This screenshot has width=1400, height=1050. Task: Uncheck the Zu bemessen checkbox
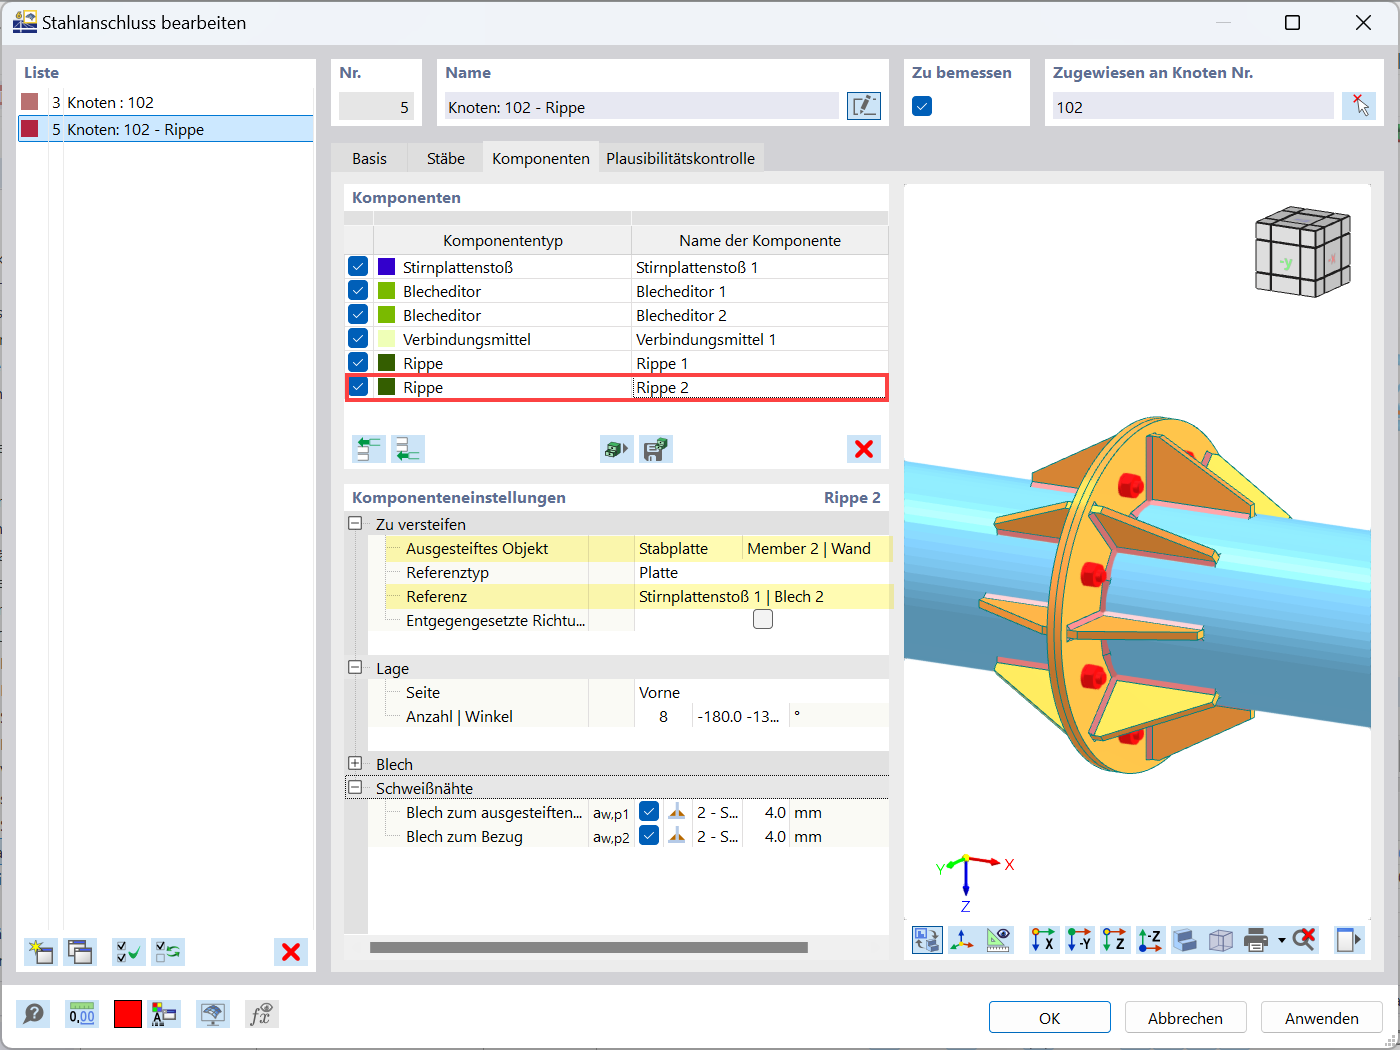point(922,106)
